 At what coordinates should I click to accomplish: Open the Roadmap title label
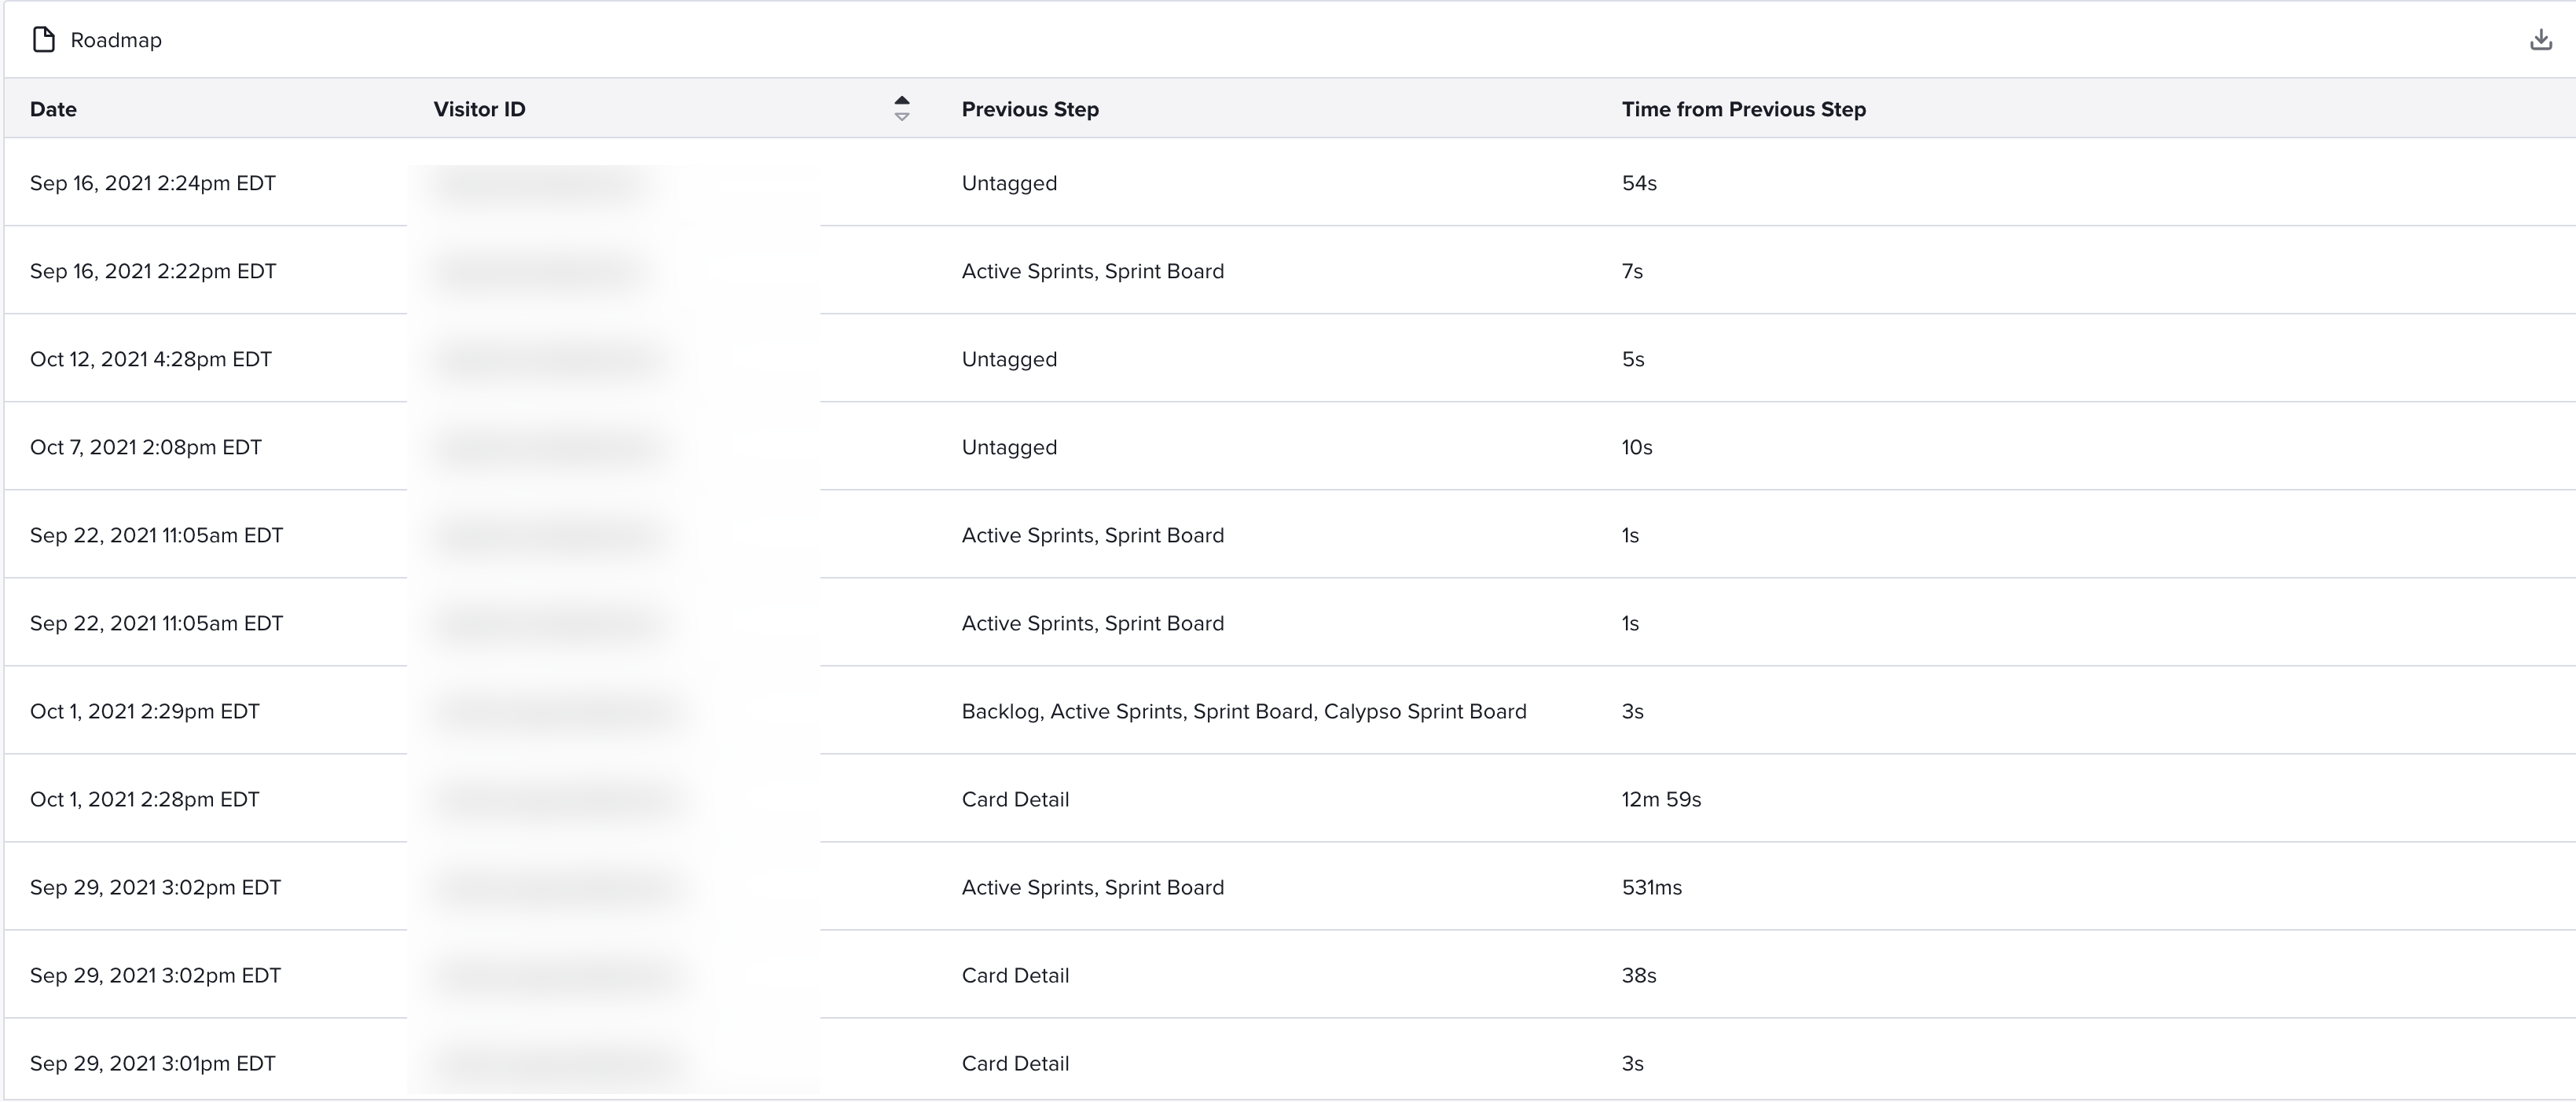(116, 40)
